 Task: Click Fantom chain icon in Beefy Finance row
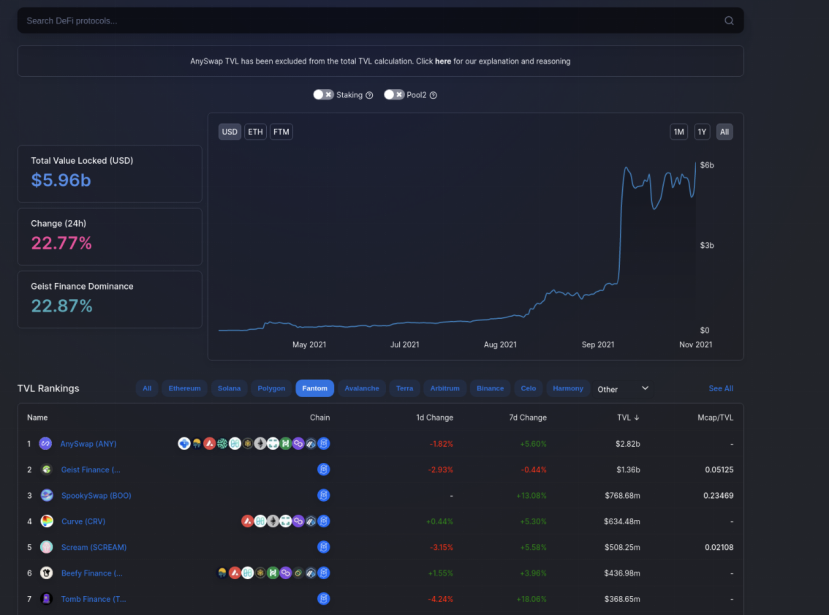[x=324, y=573]
